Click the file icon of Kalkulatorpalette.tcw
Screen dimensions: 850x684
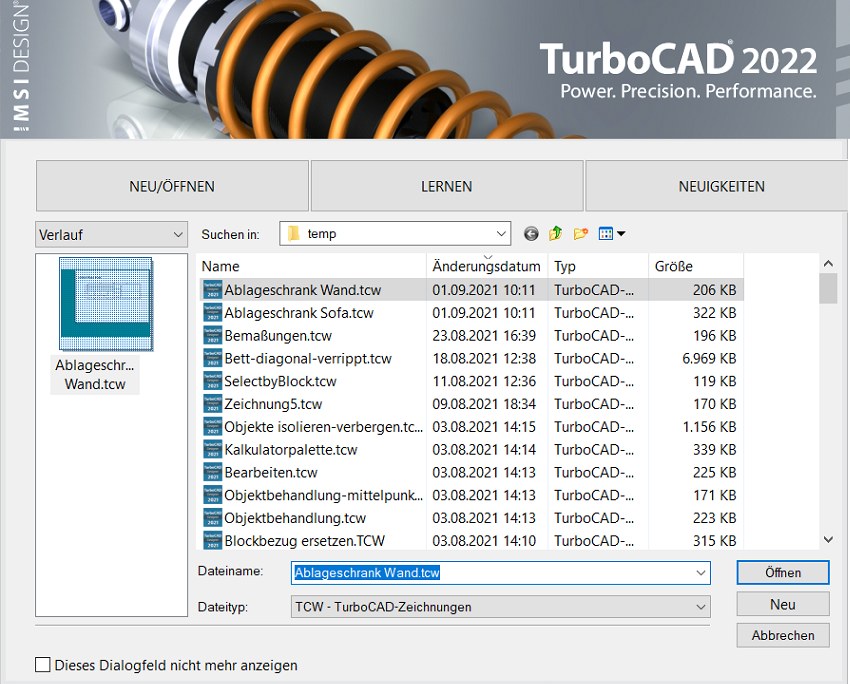(212, 449)
